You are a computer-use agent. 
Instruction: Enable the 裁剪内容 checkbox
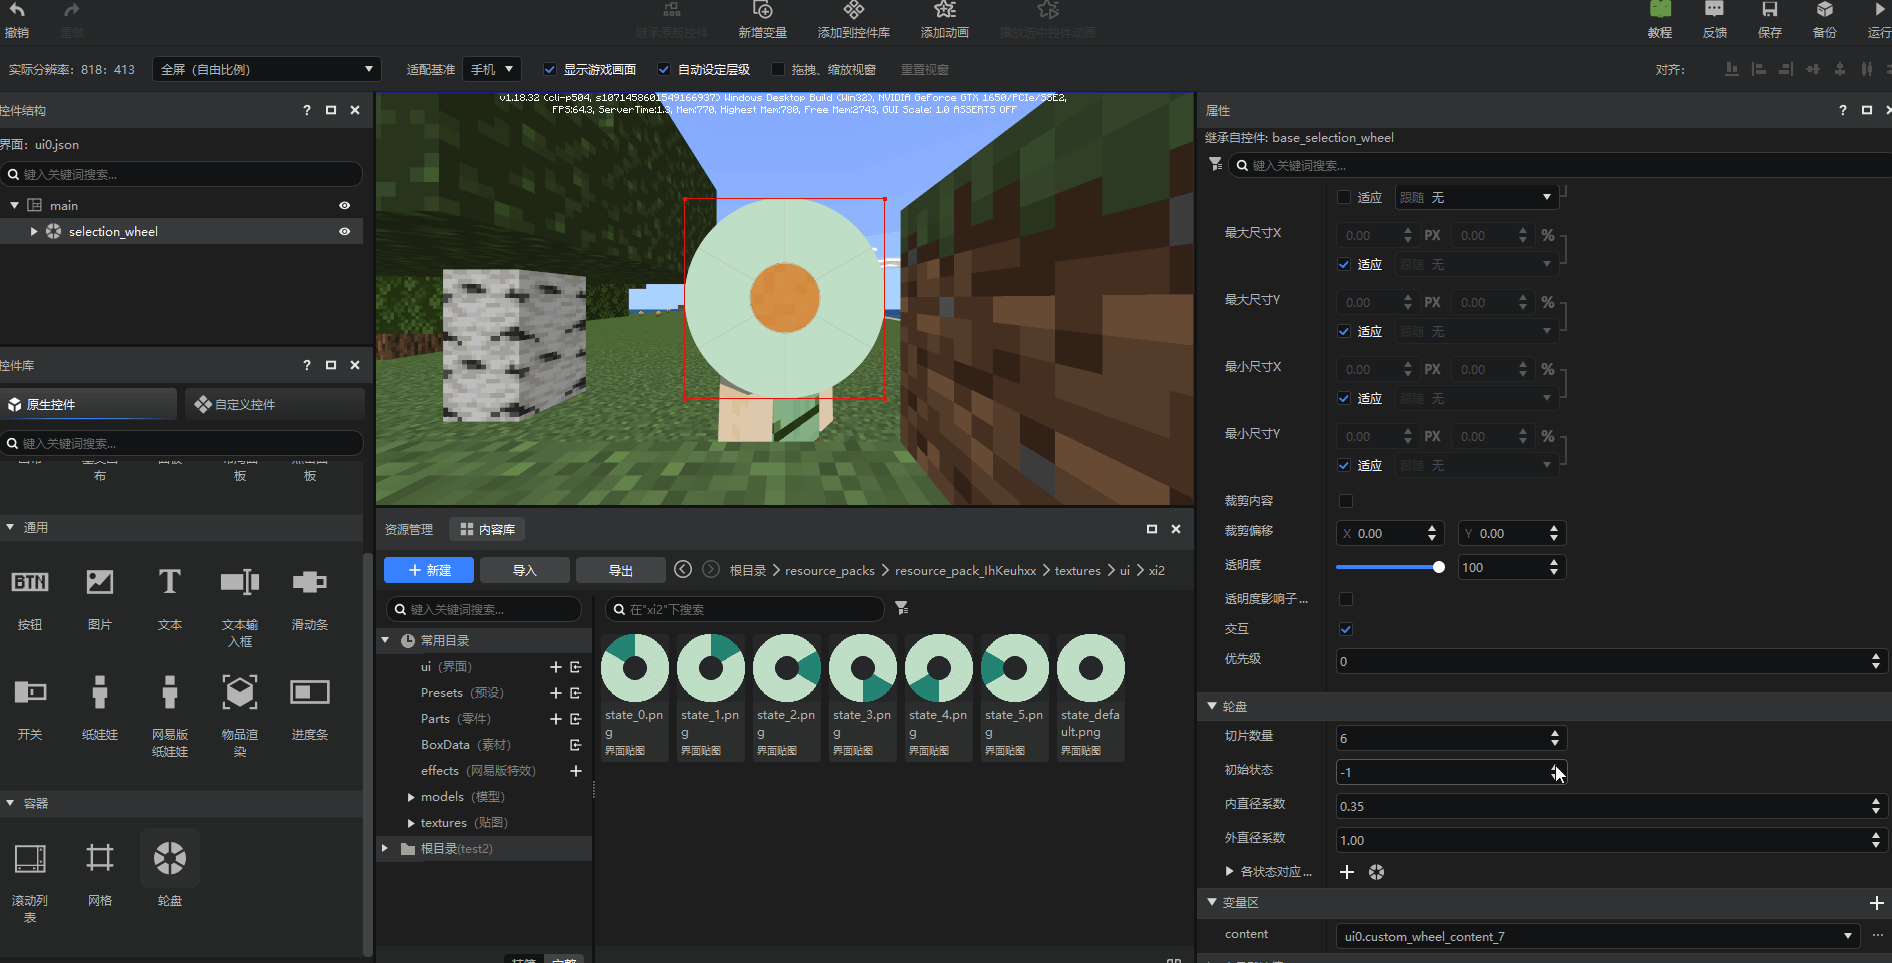pos(1346,501)
